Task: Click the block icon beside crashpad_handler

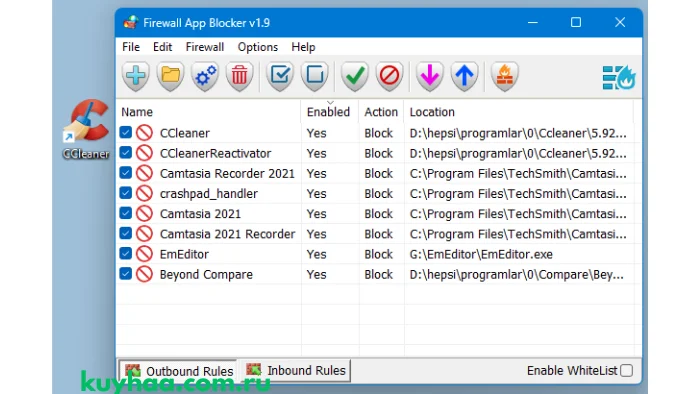Action: pos(144,193)
